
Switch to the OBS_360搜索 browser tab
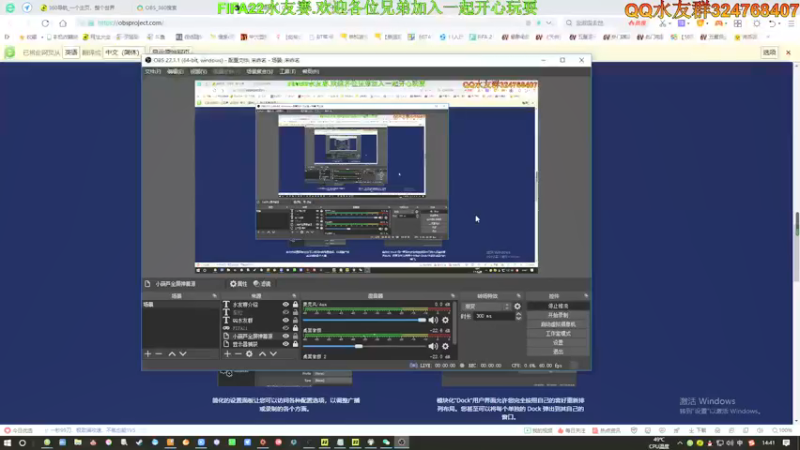click(157, 8)
